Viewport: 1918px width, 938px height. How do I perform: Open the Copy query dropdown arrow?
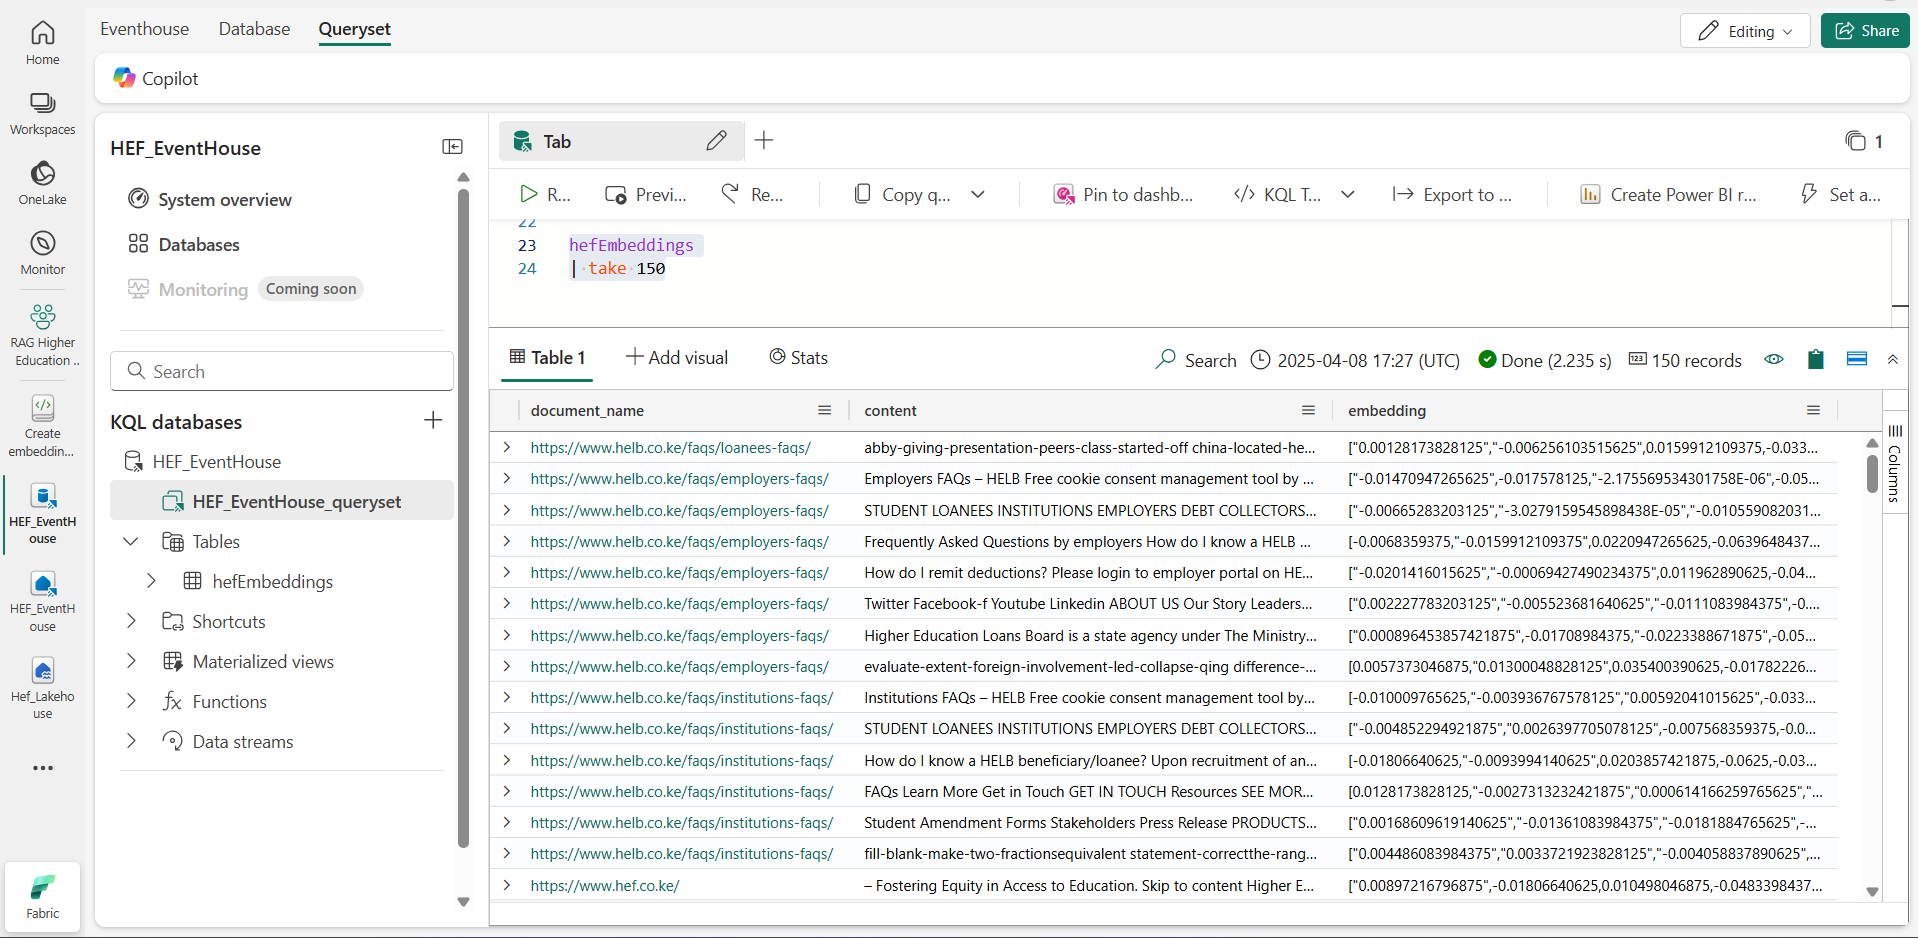click(978, 194)
